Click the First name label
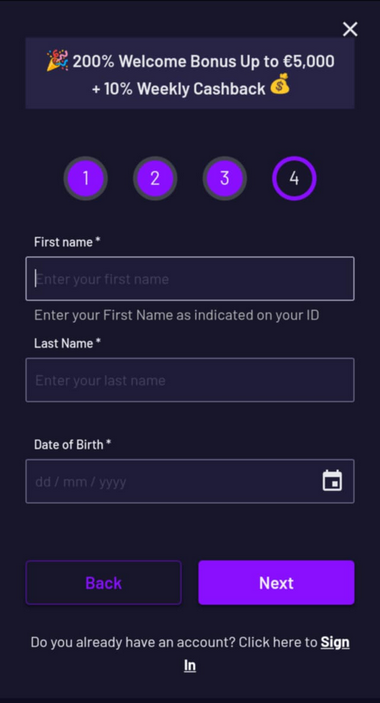380x703 pixels. [x=67, y=242]
